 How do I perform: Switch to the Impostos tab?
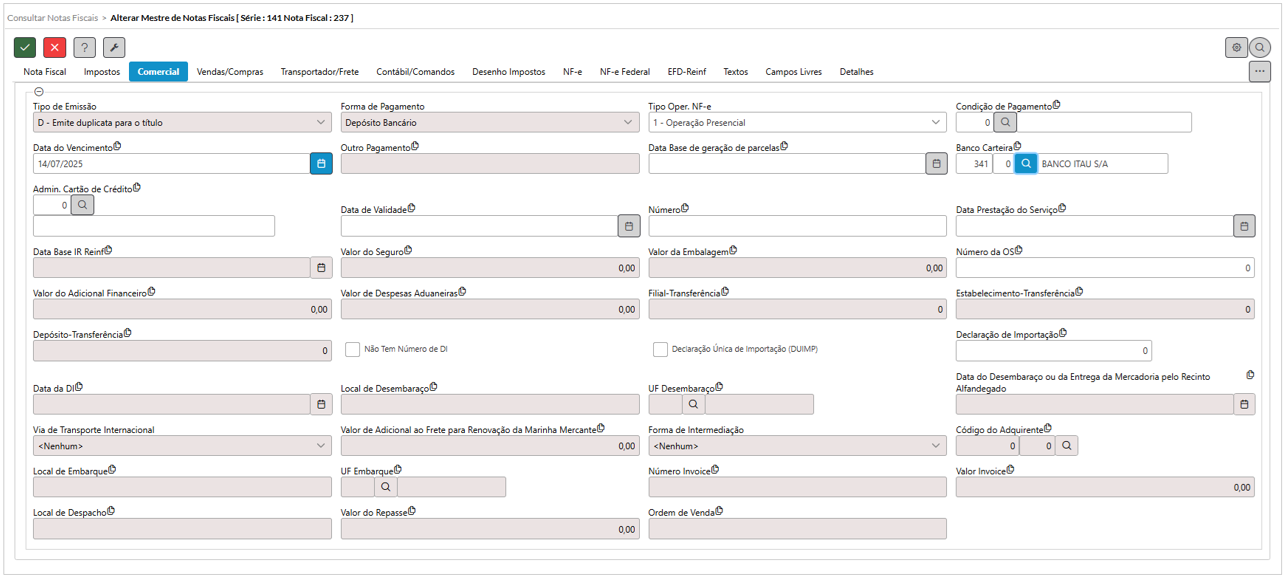pos(102,72)
